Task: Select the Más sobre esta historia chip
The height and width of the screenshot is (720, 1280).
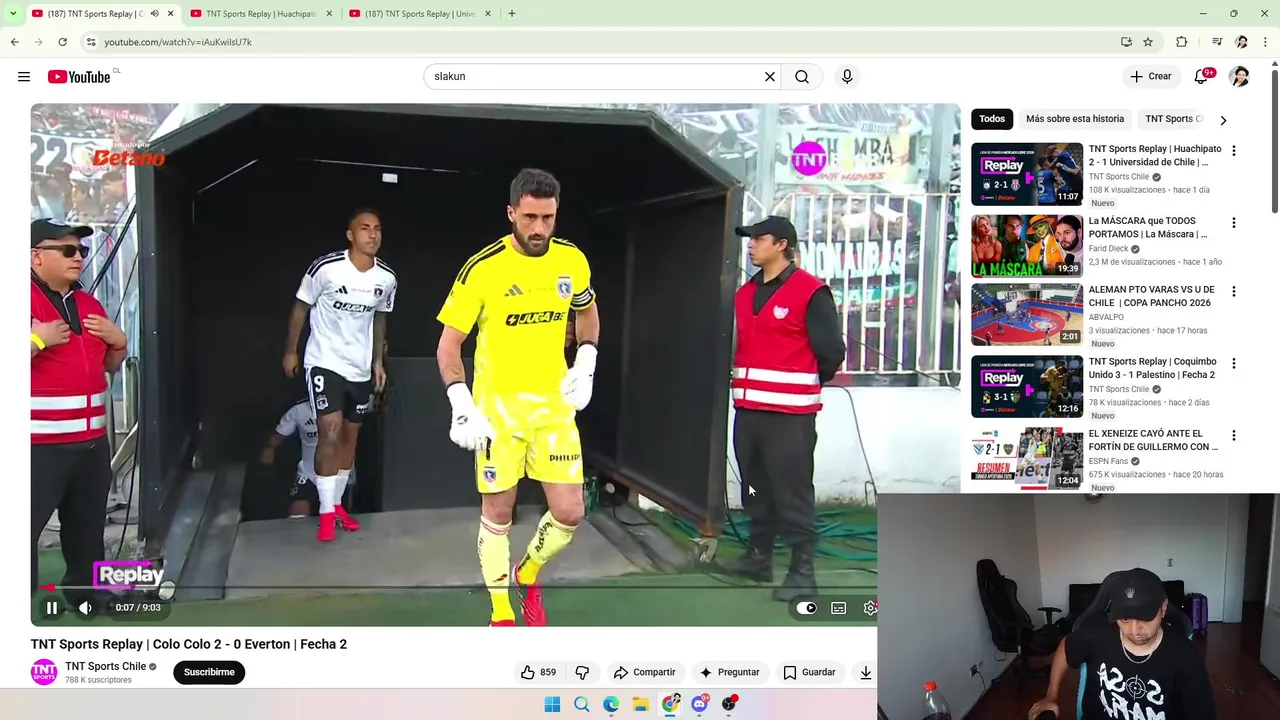Action: (x=1075, y=119)
